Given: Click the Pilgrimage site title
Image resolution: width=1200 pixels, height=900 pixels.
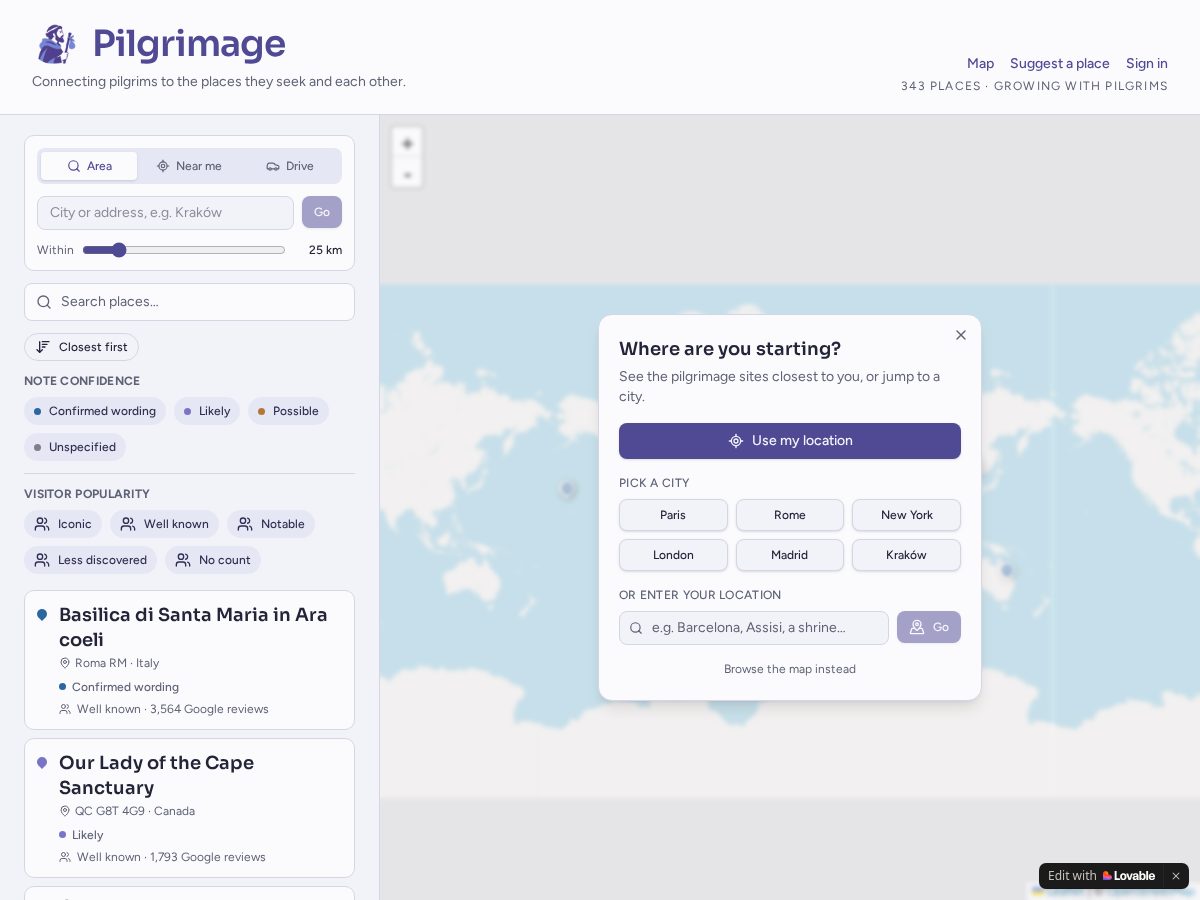Looking at the screenshot, I should 189,44.
